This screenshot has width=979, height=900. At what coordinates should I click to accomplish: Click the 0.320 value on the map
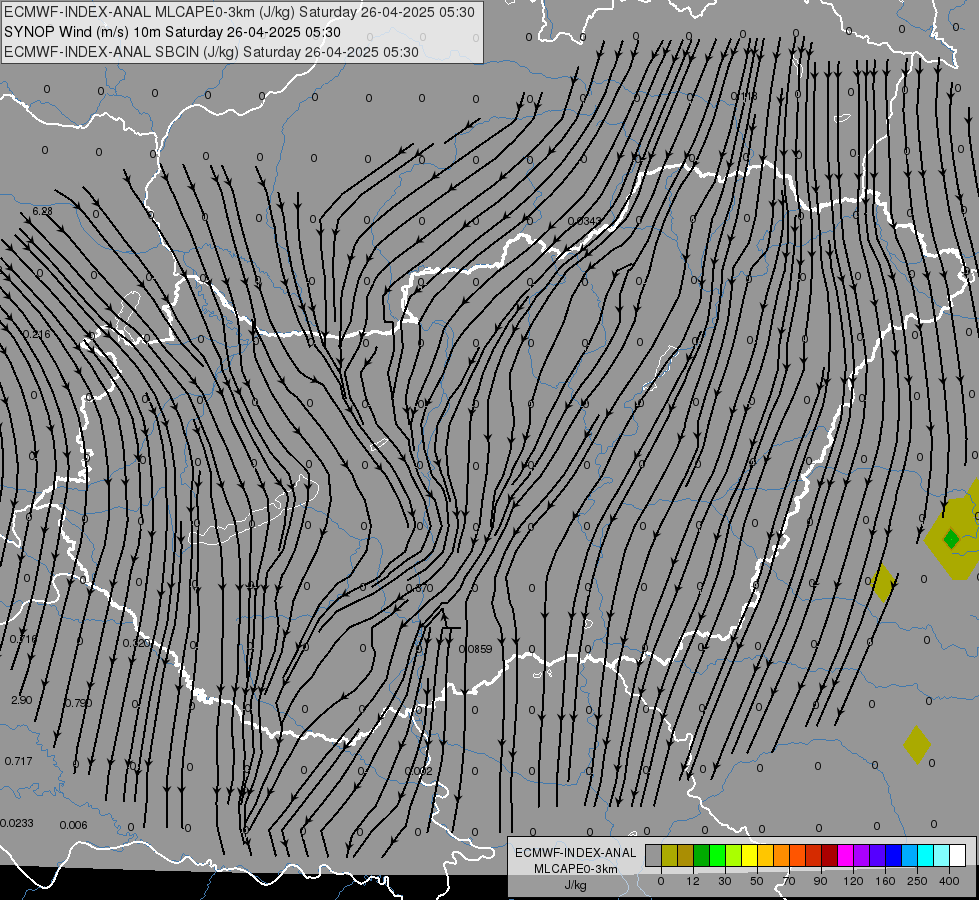136,643
